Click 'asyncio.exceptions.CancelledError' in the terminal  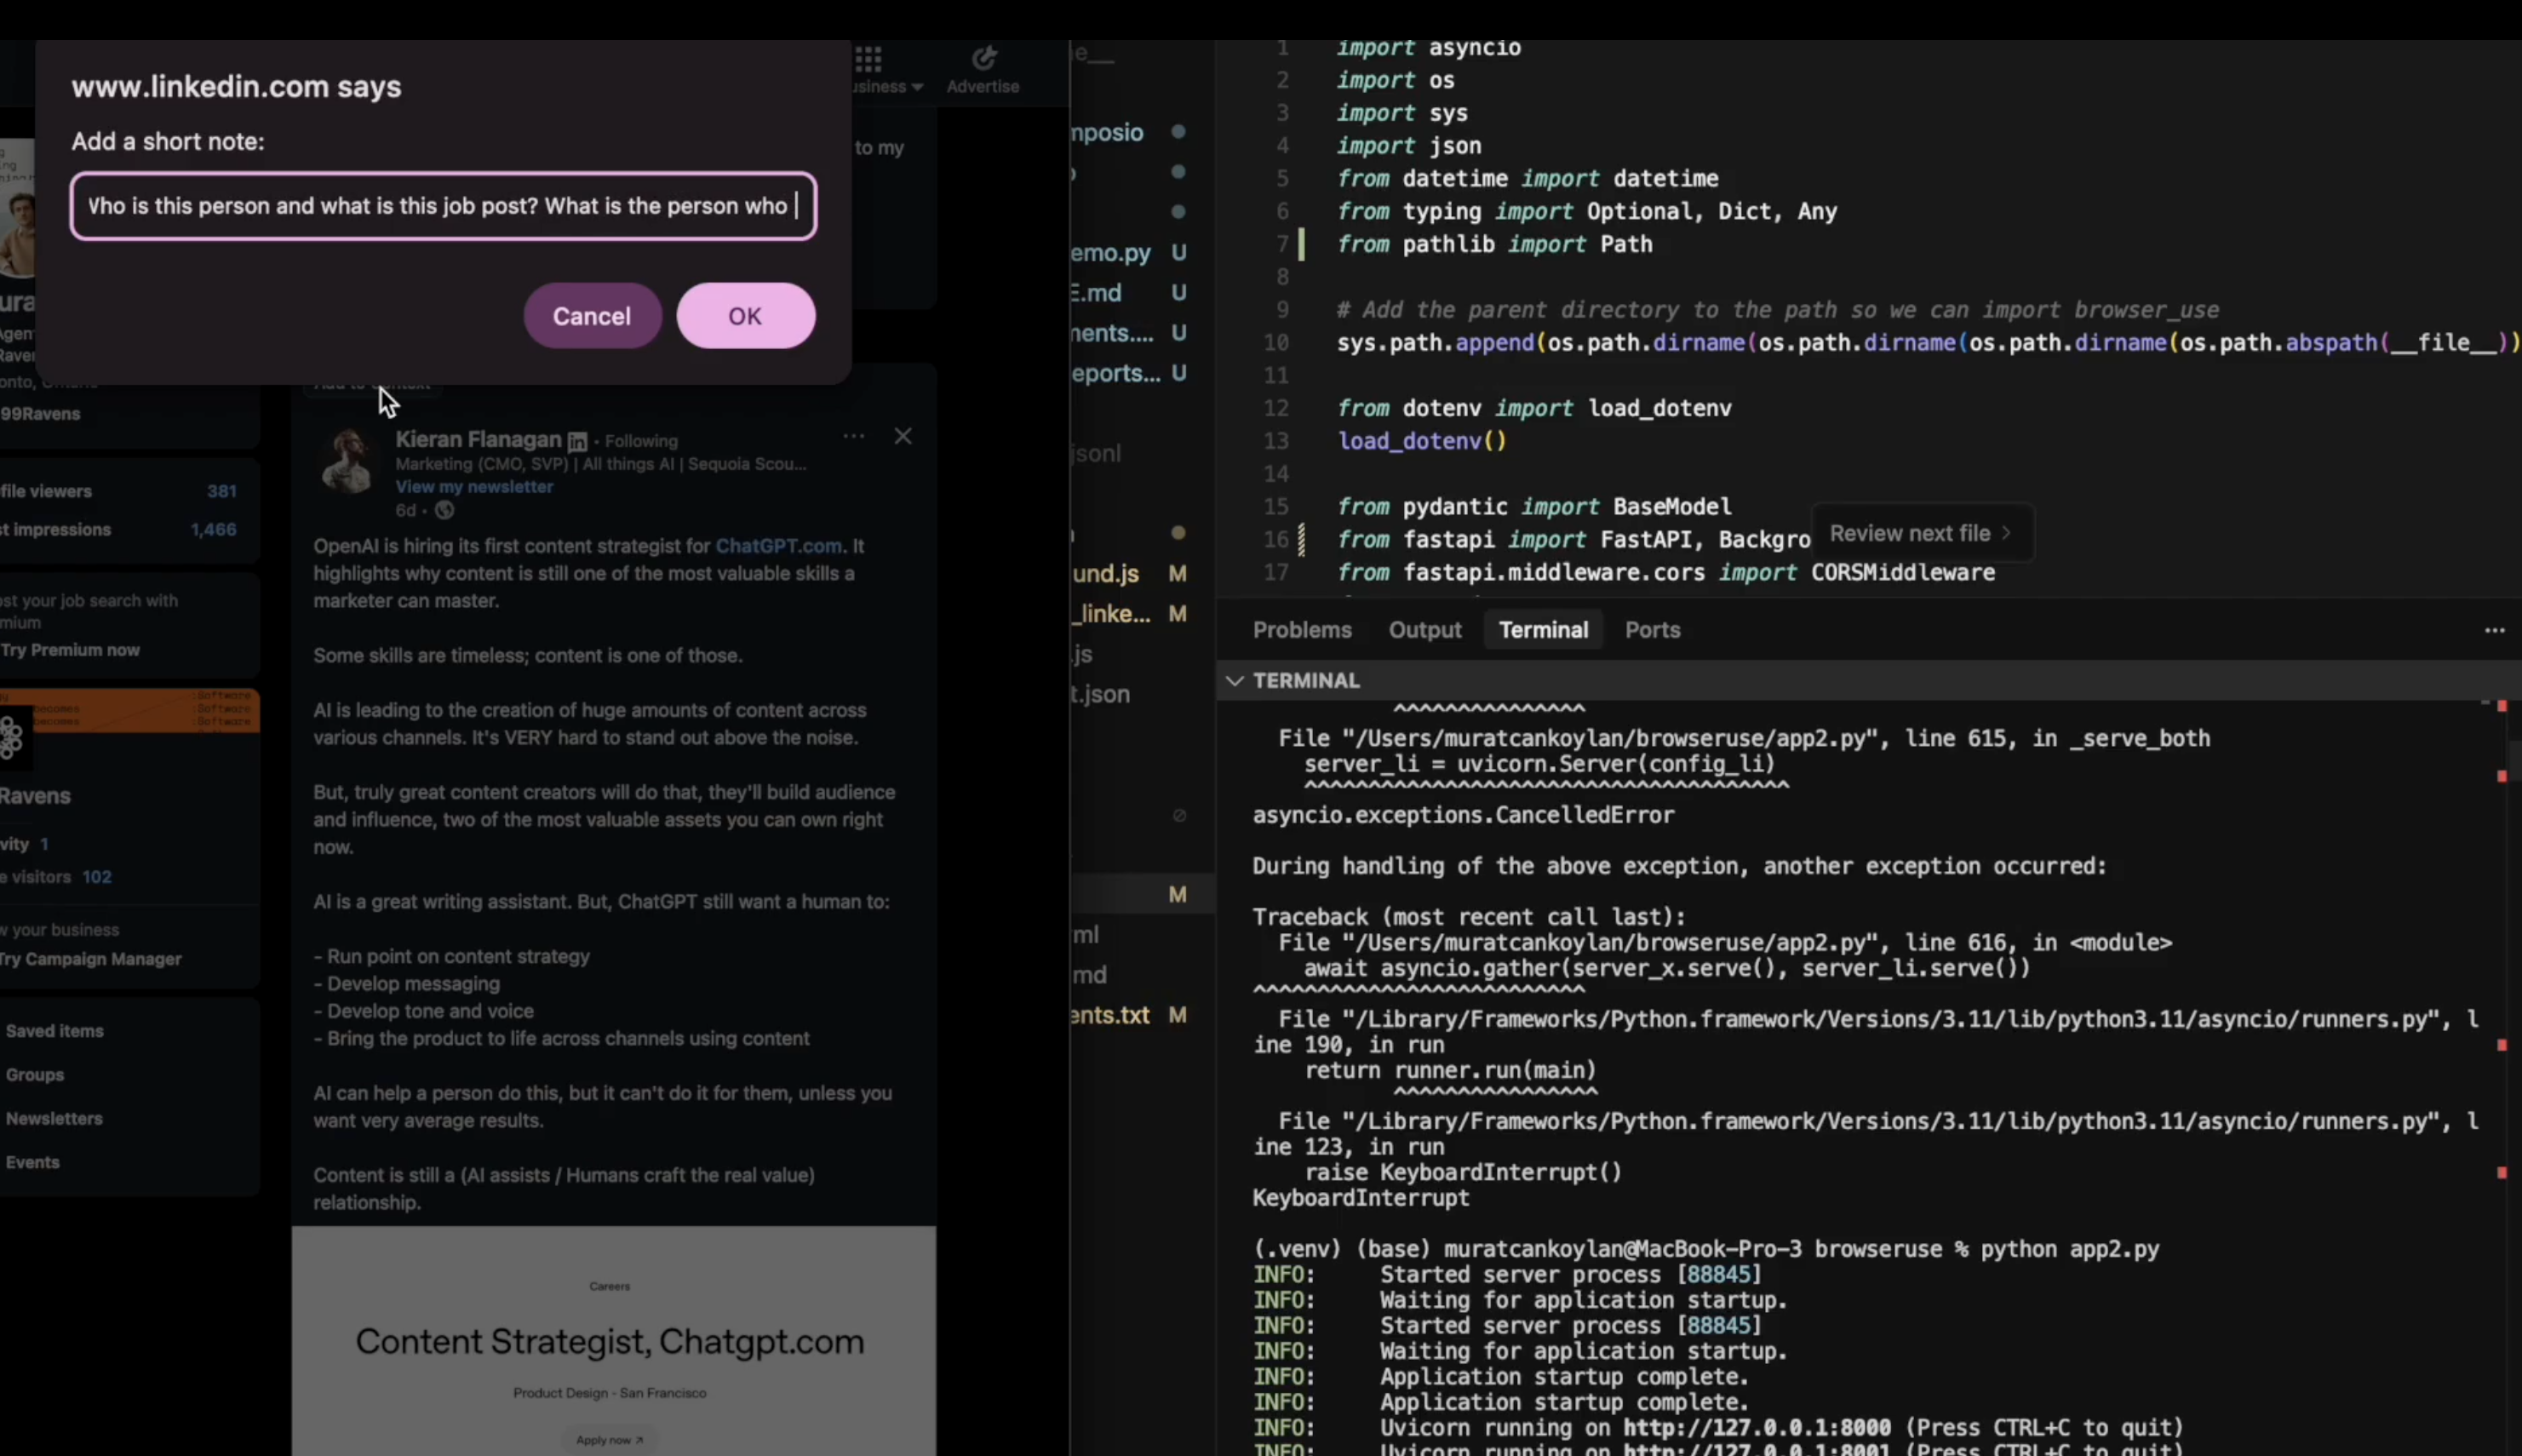coord(1464,816)
